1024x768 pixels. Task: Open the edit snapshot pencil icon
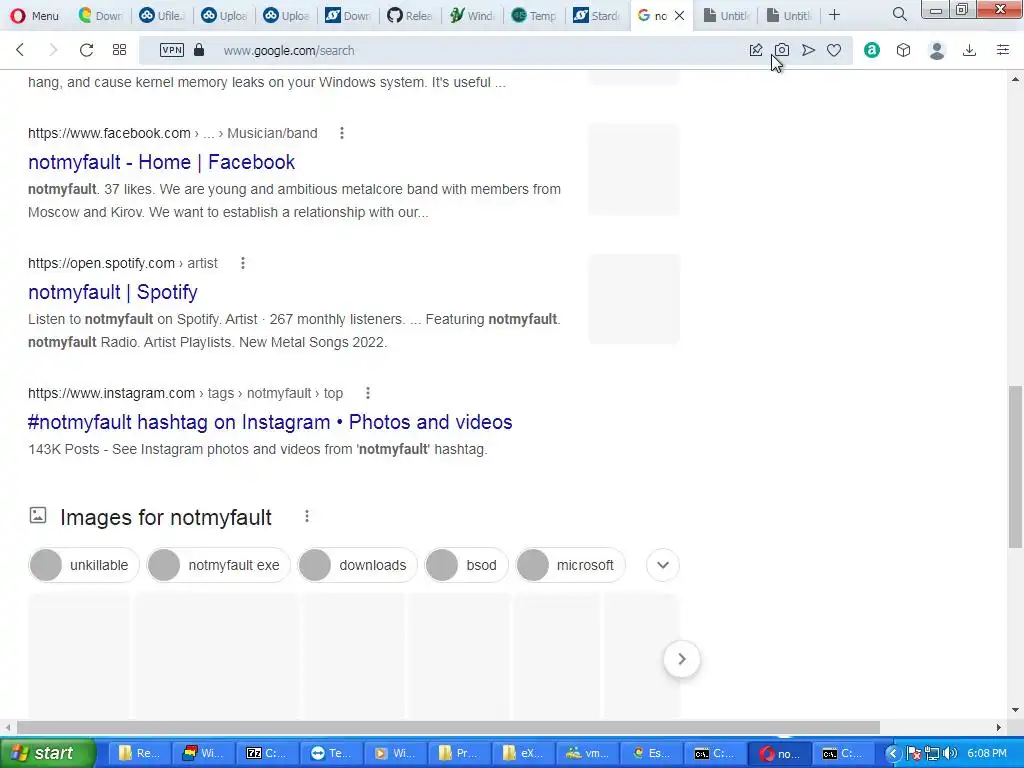tap(756, 50)
